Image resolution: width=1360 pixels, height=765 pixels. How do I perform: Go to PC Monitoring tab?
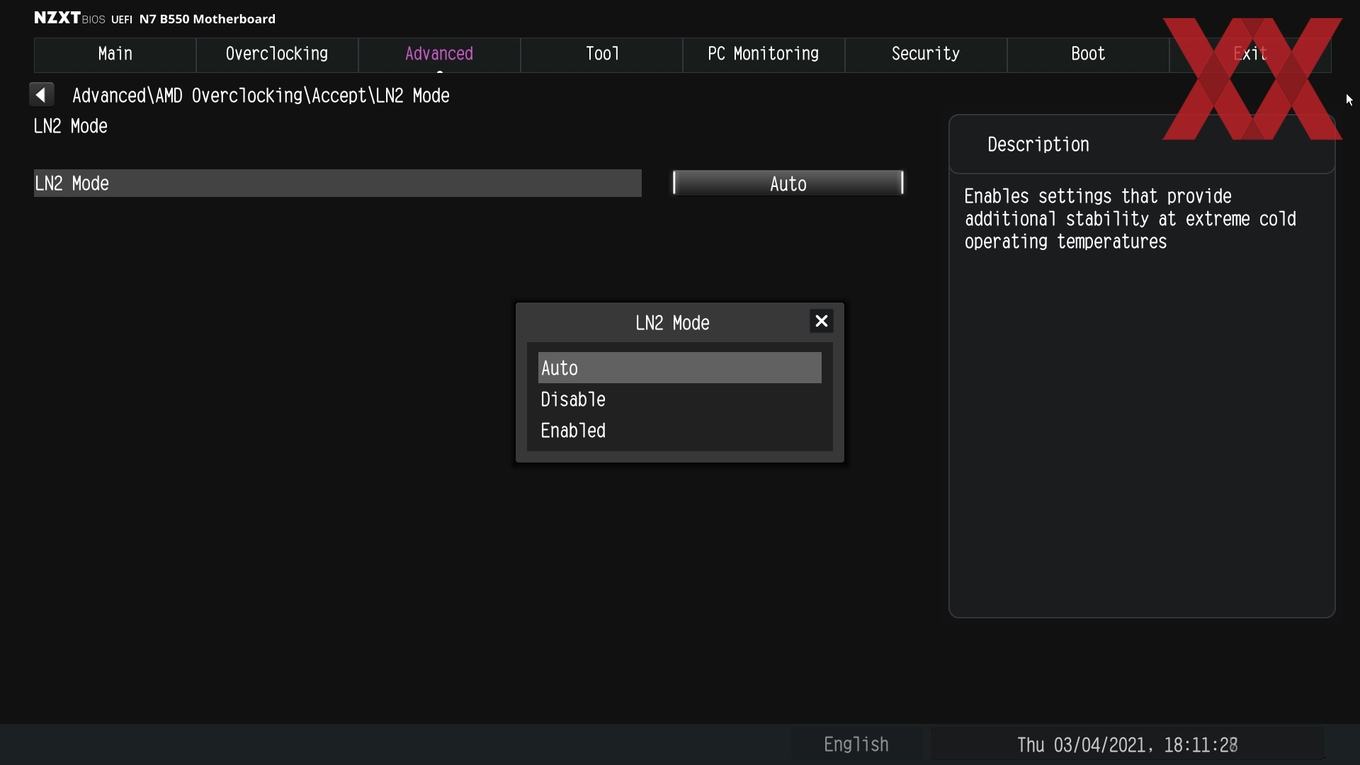point(763,54)
